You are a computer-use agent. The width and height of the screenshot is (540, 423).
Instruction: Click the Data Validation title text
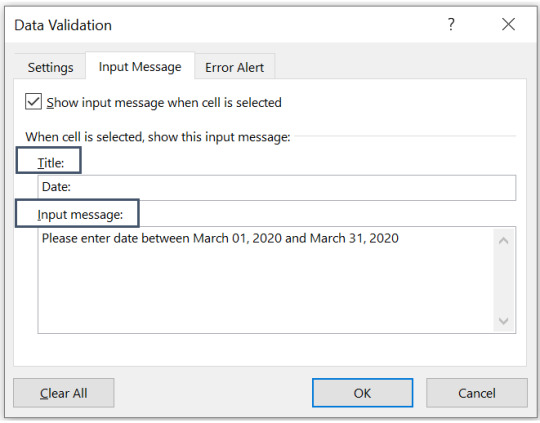63,25
